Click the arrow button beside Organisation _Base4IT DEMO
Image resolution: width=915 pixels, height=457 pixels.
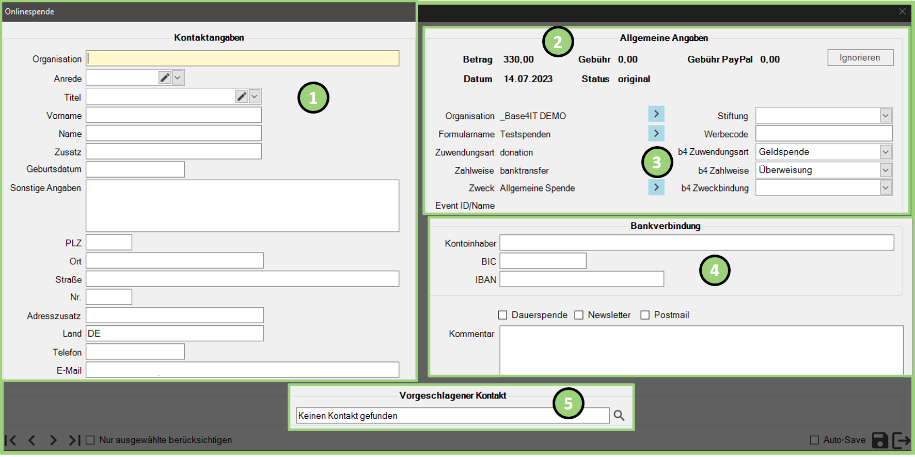(657, 115)
